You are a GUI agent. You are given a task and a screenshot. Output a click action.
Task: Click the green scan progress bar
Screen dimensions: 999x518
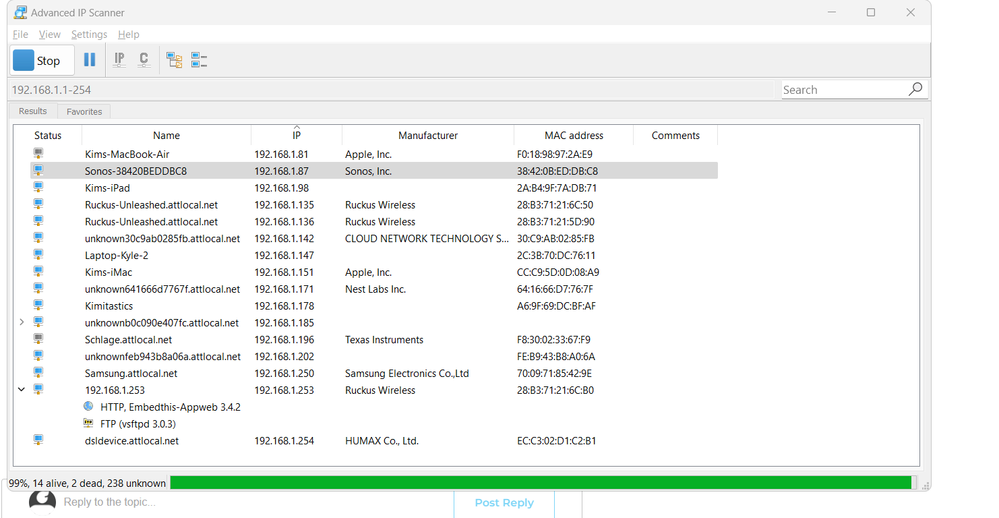point(540,483)
